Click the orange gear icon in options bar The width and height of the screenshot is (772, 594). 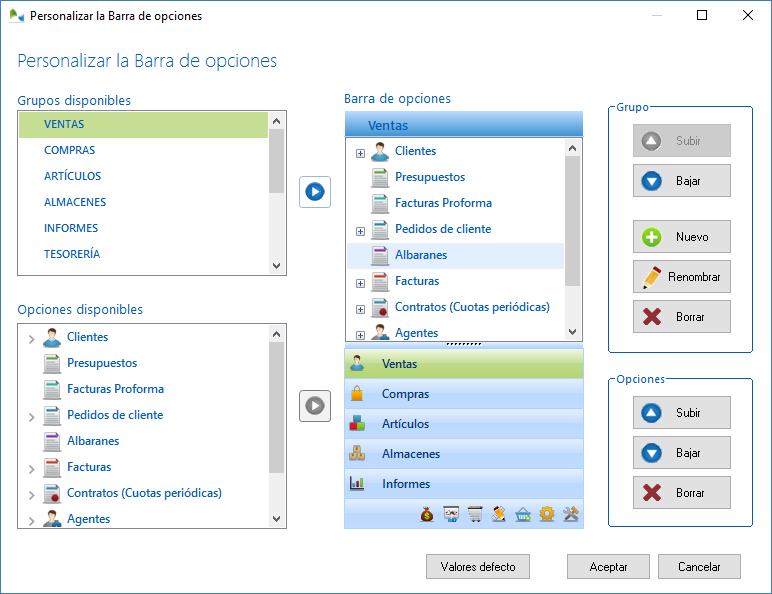click(547, 515)
